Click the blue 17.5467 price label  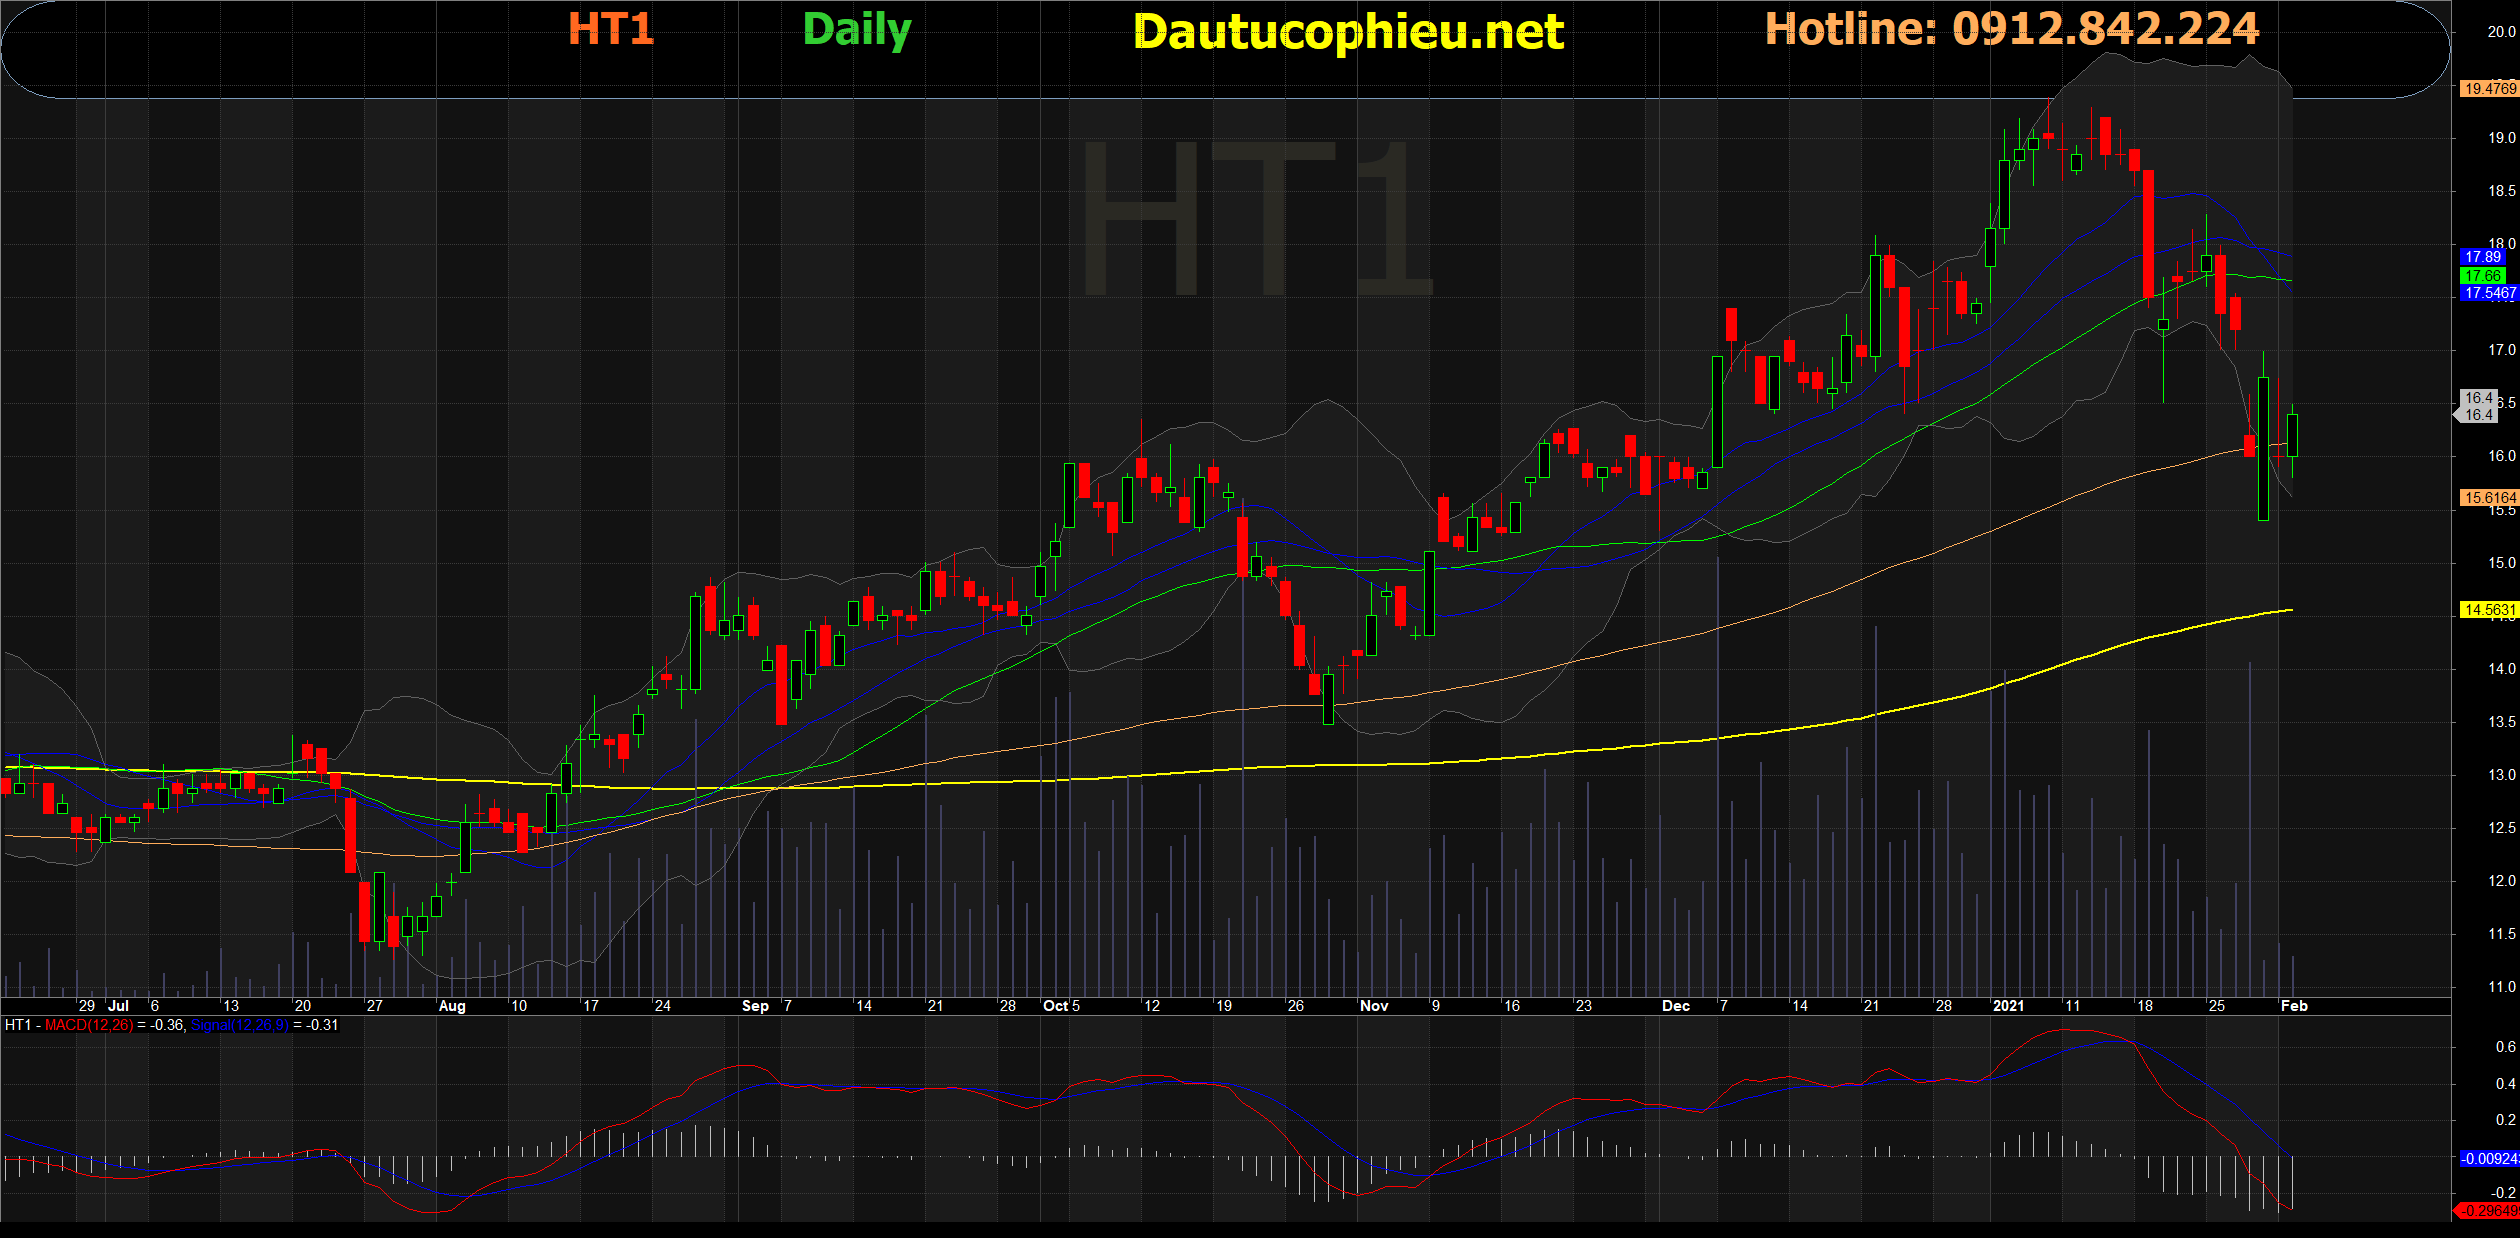pyautogui.click(x=2489, y=293)
